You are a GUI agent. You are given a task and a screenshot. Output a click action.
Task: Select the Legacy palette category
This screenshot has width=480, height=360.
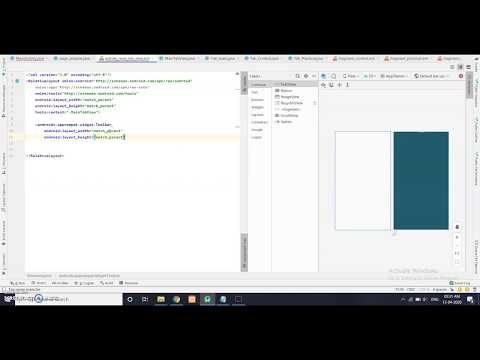point(257,137)
